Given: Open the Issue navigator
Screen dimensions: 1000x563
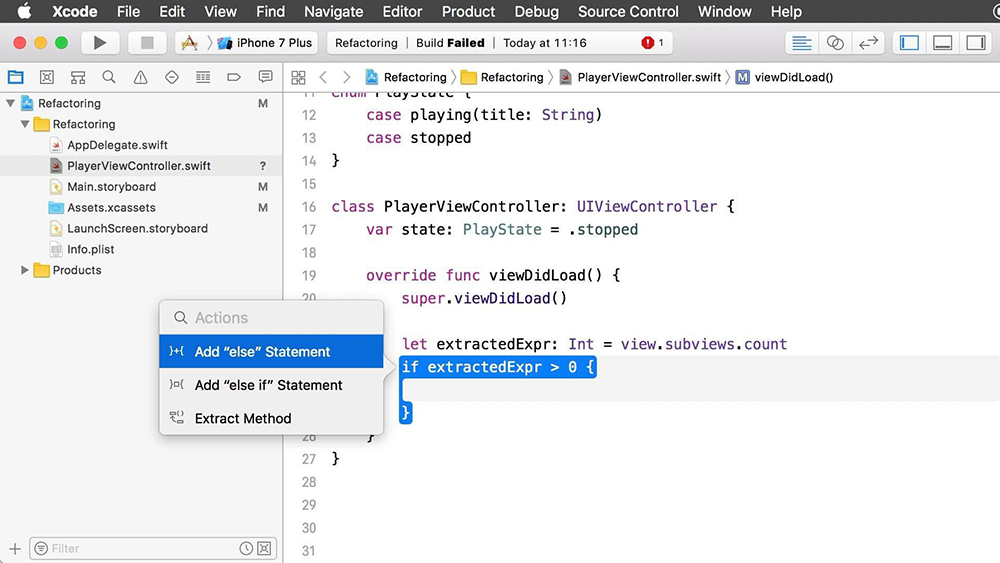Looking at the screenshot, I should coord(140,77).
